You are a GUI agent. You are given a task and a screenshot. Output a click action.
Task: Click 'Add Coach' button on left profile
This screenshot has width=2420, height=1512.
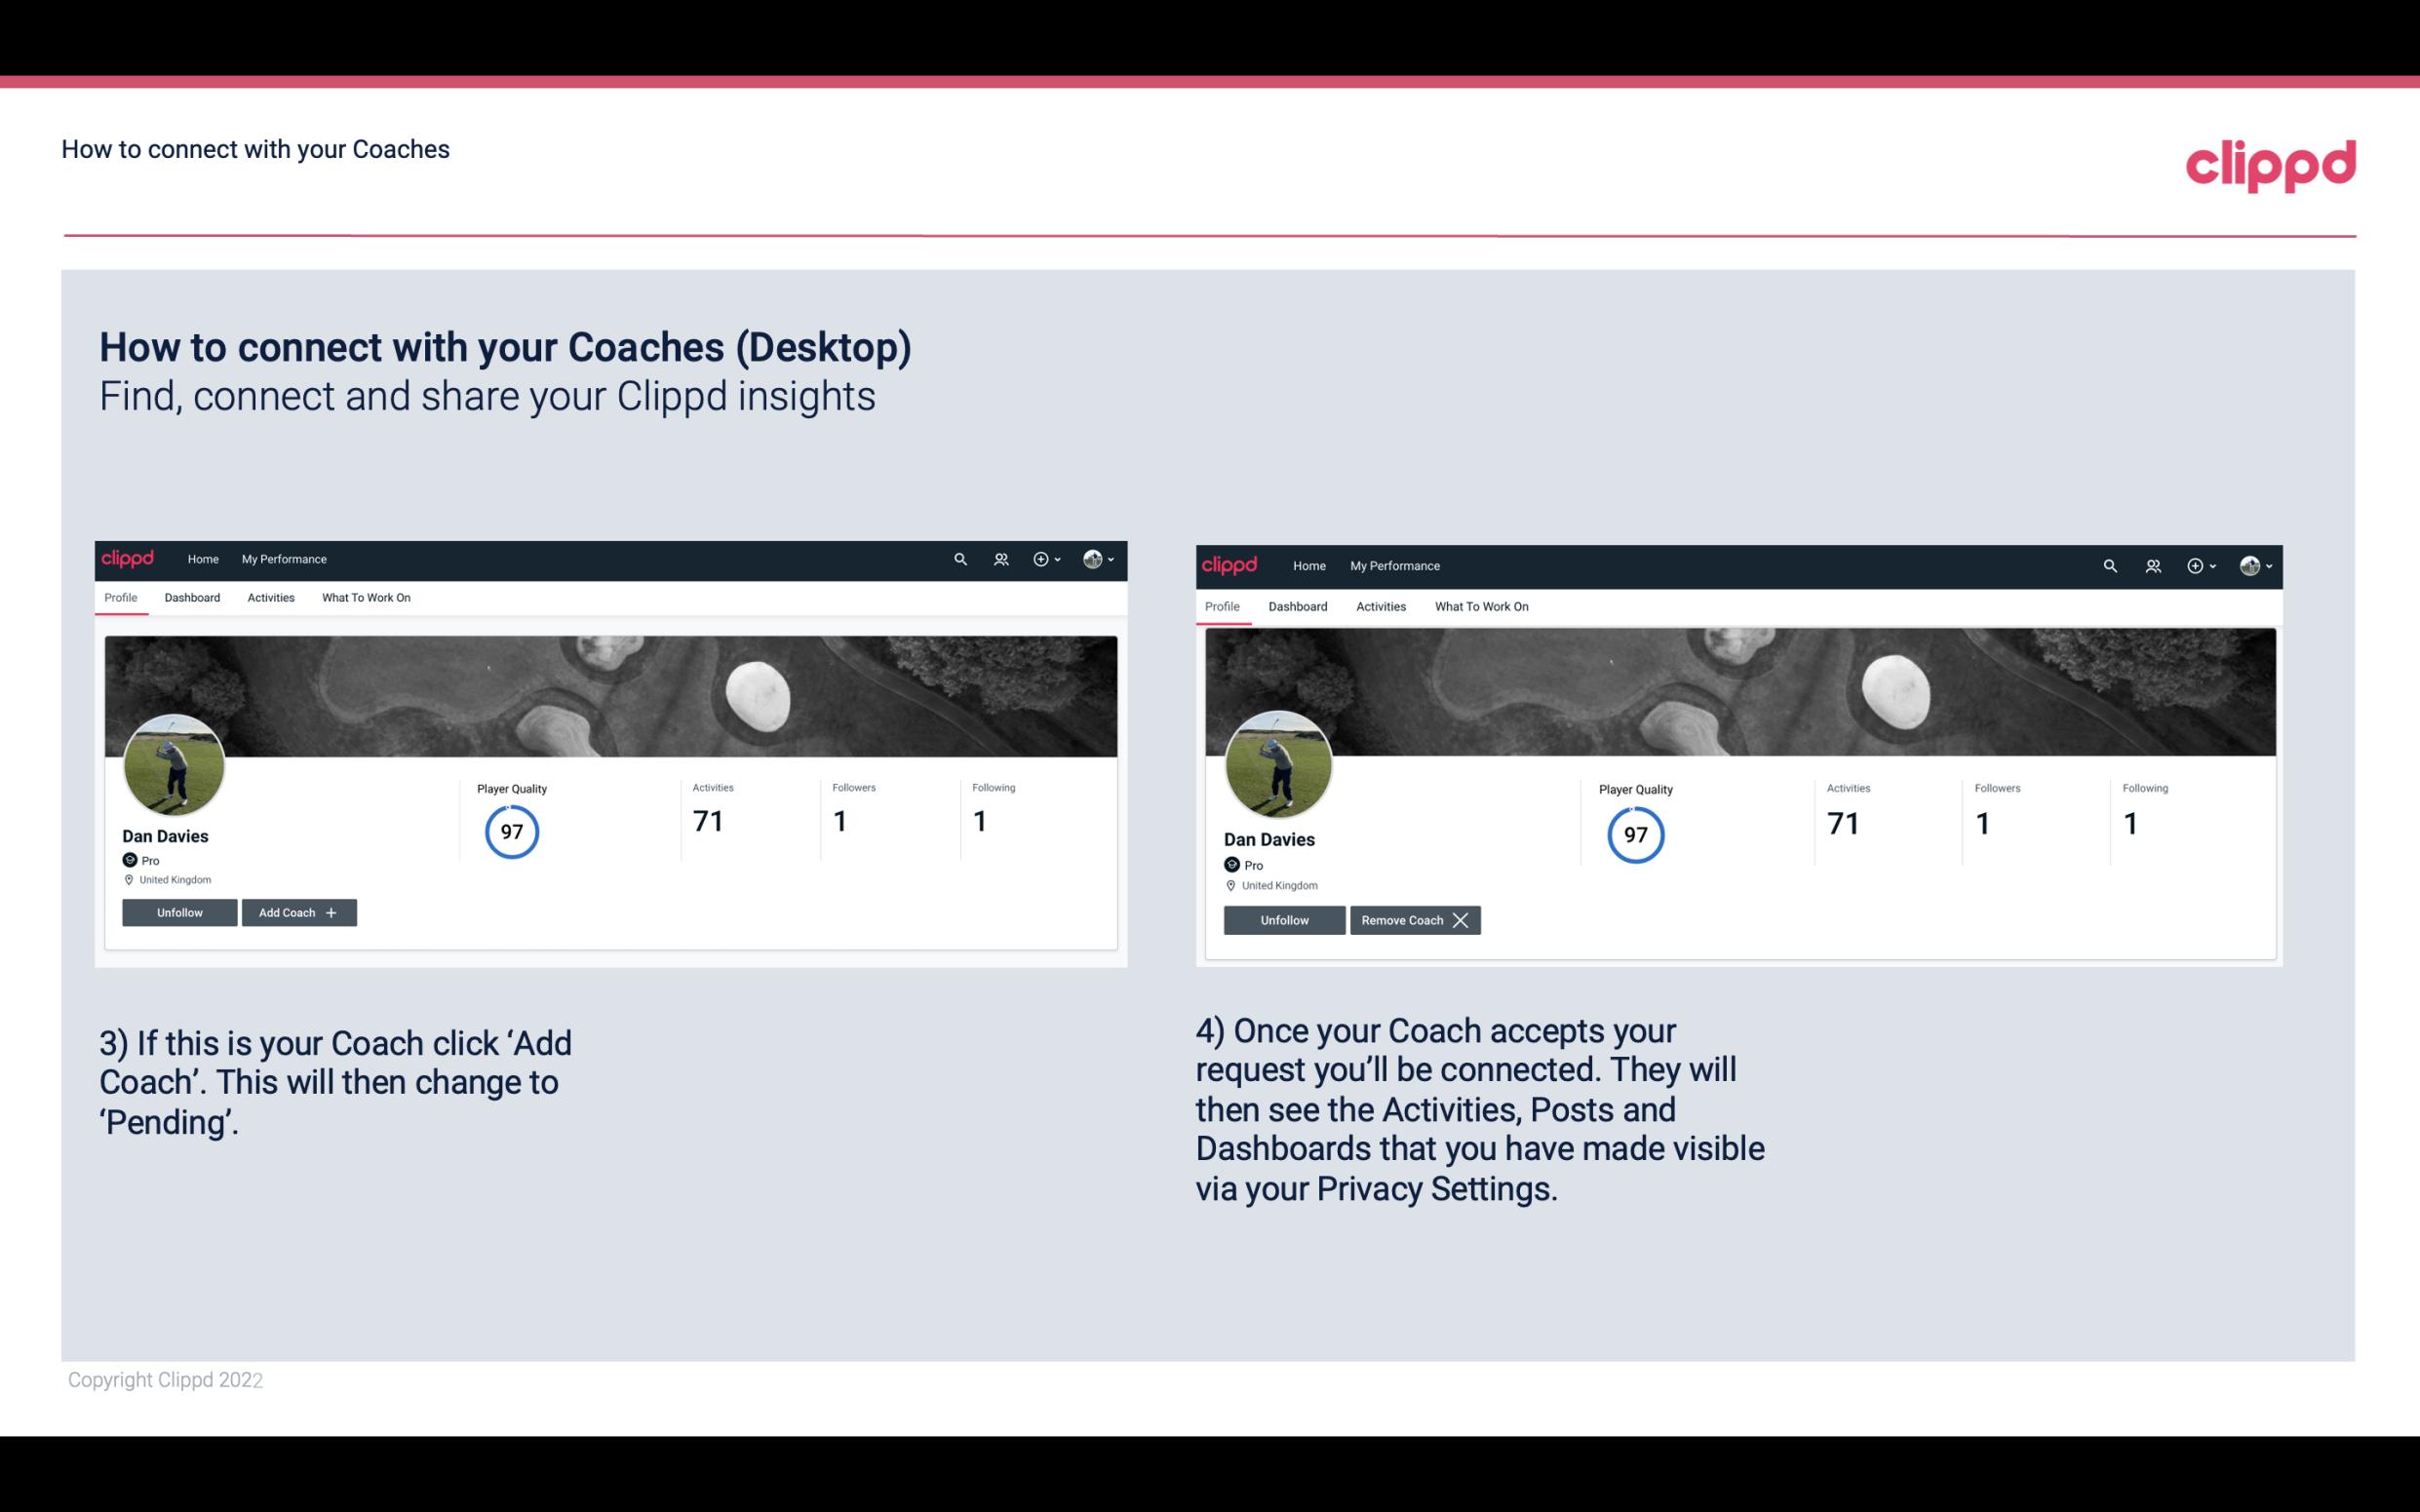294,911
